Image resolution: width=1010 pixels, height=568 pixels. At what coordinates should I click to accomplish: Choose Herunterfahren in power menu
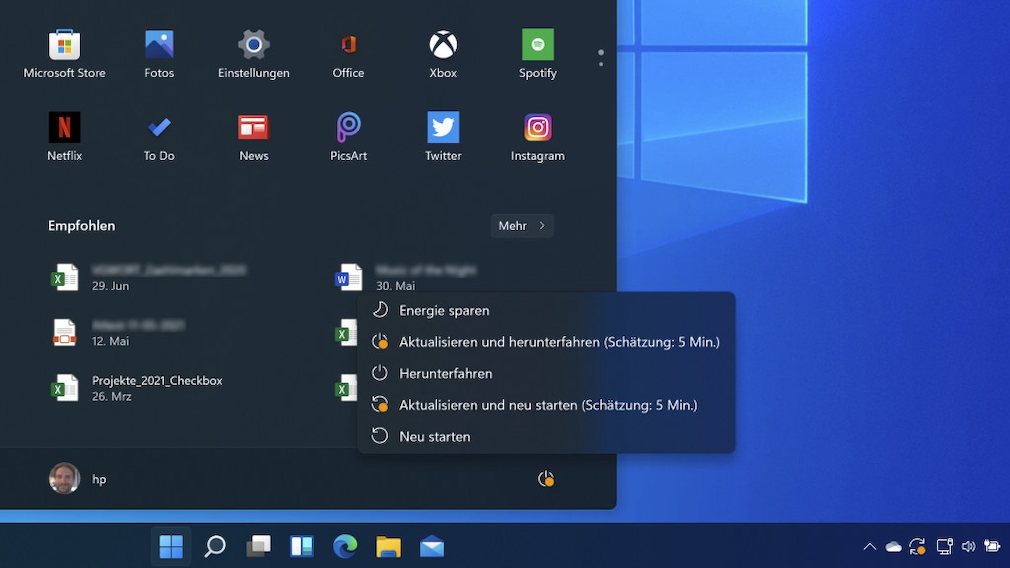(x=445, y=374)
